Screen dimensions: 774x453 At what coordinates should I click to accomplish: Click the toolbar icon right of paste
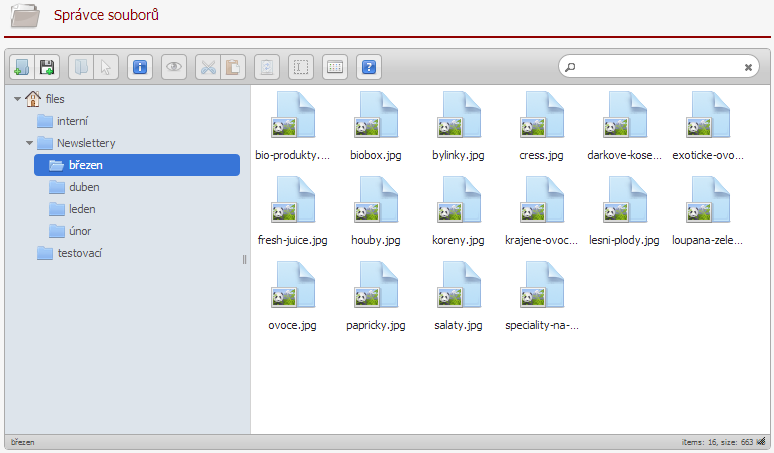click(x=267, y=67)
